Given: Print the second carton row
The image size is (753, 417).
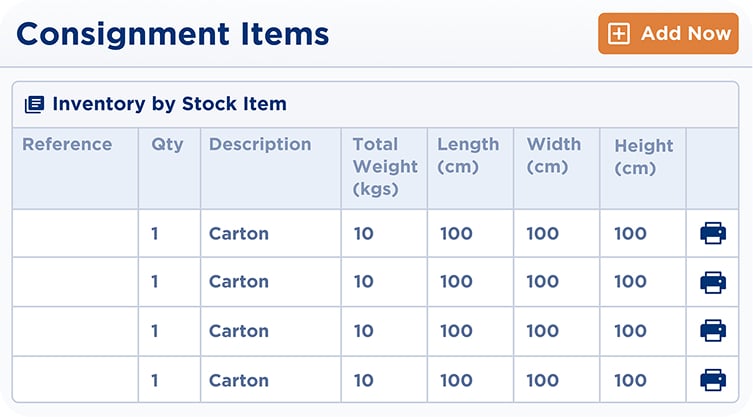Looking at the screenshot, I should 713,282.
